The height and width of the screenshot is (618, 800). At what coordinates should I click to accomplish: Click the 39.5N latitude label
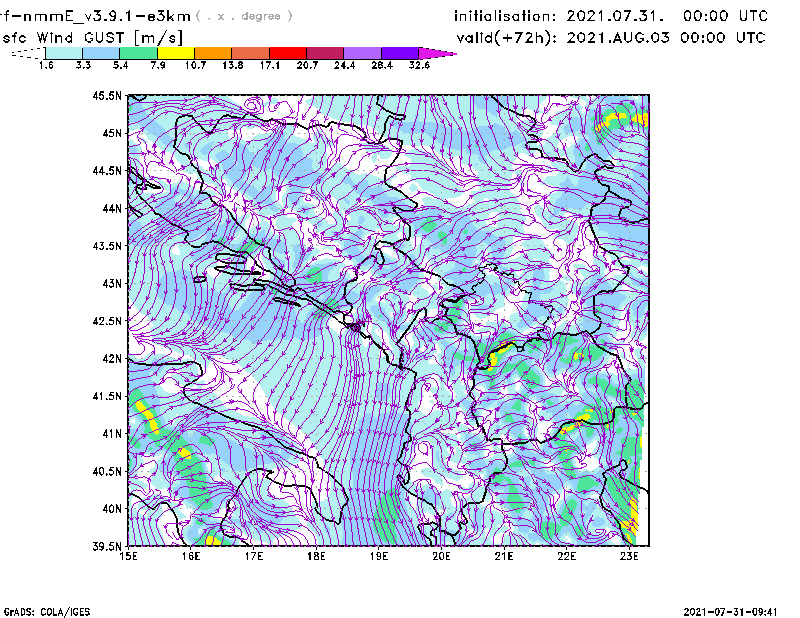[107, 547]
